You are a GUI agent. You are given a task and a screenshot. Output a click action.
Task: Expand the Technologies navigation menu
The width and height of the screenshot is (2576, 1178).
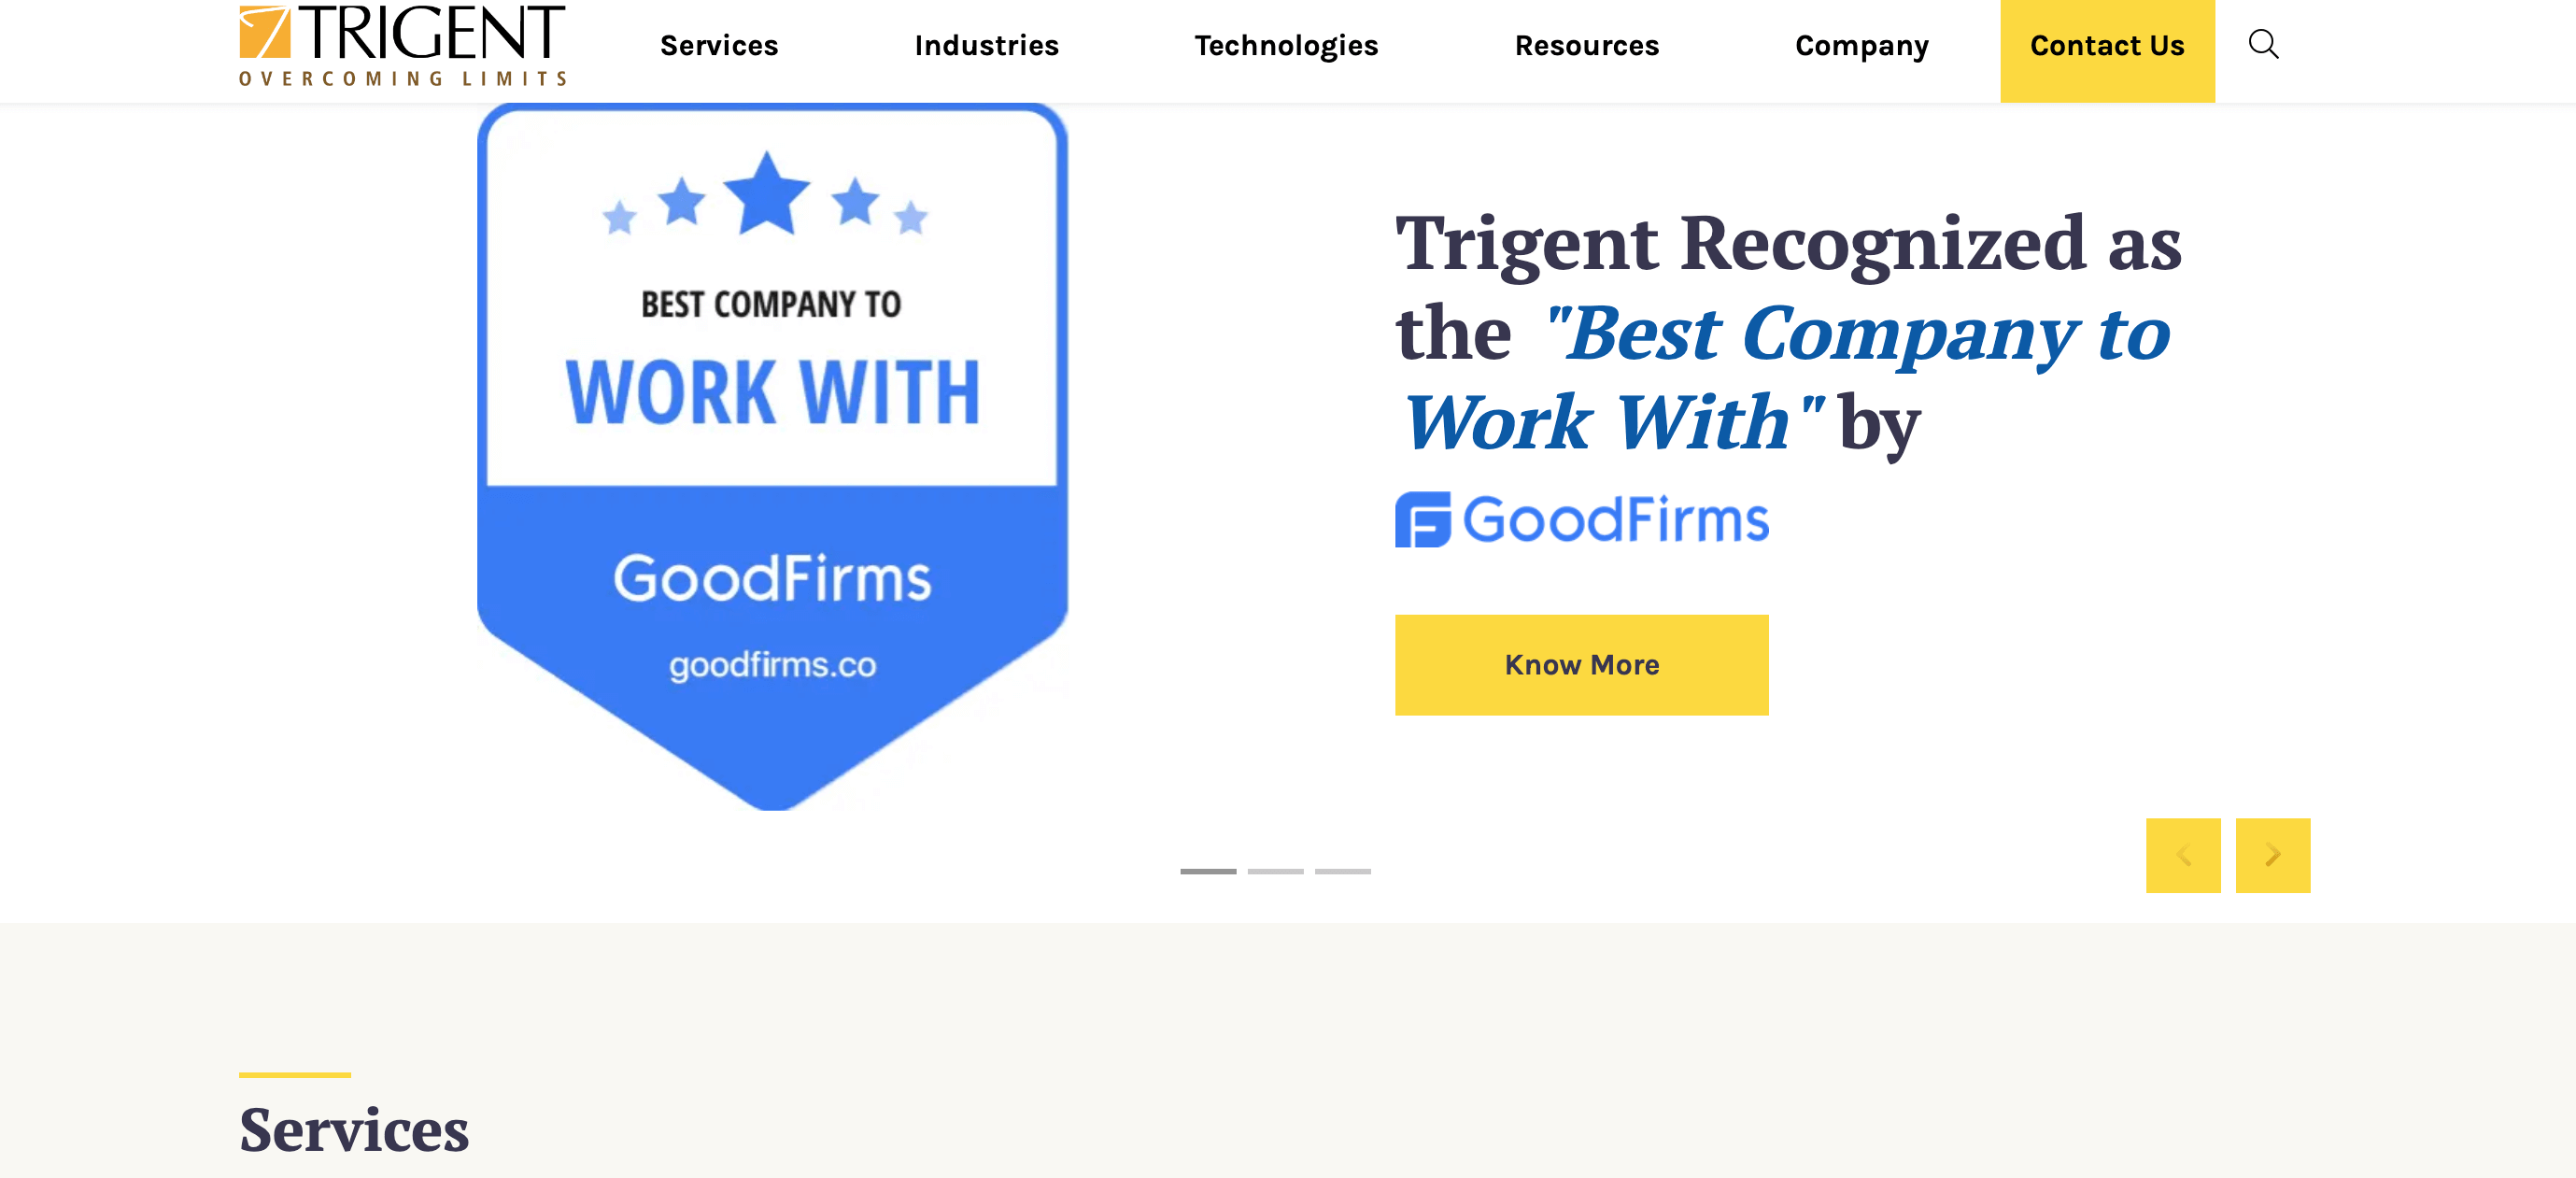(x=1286, y=44)
